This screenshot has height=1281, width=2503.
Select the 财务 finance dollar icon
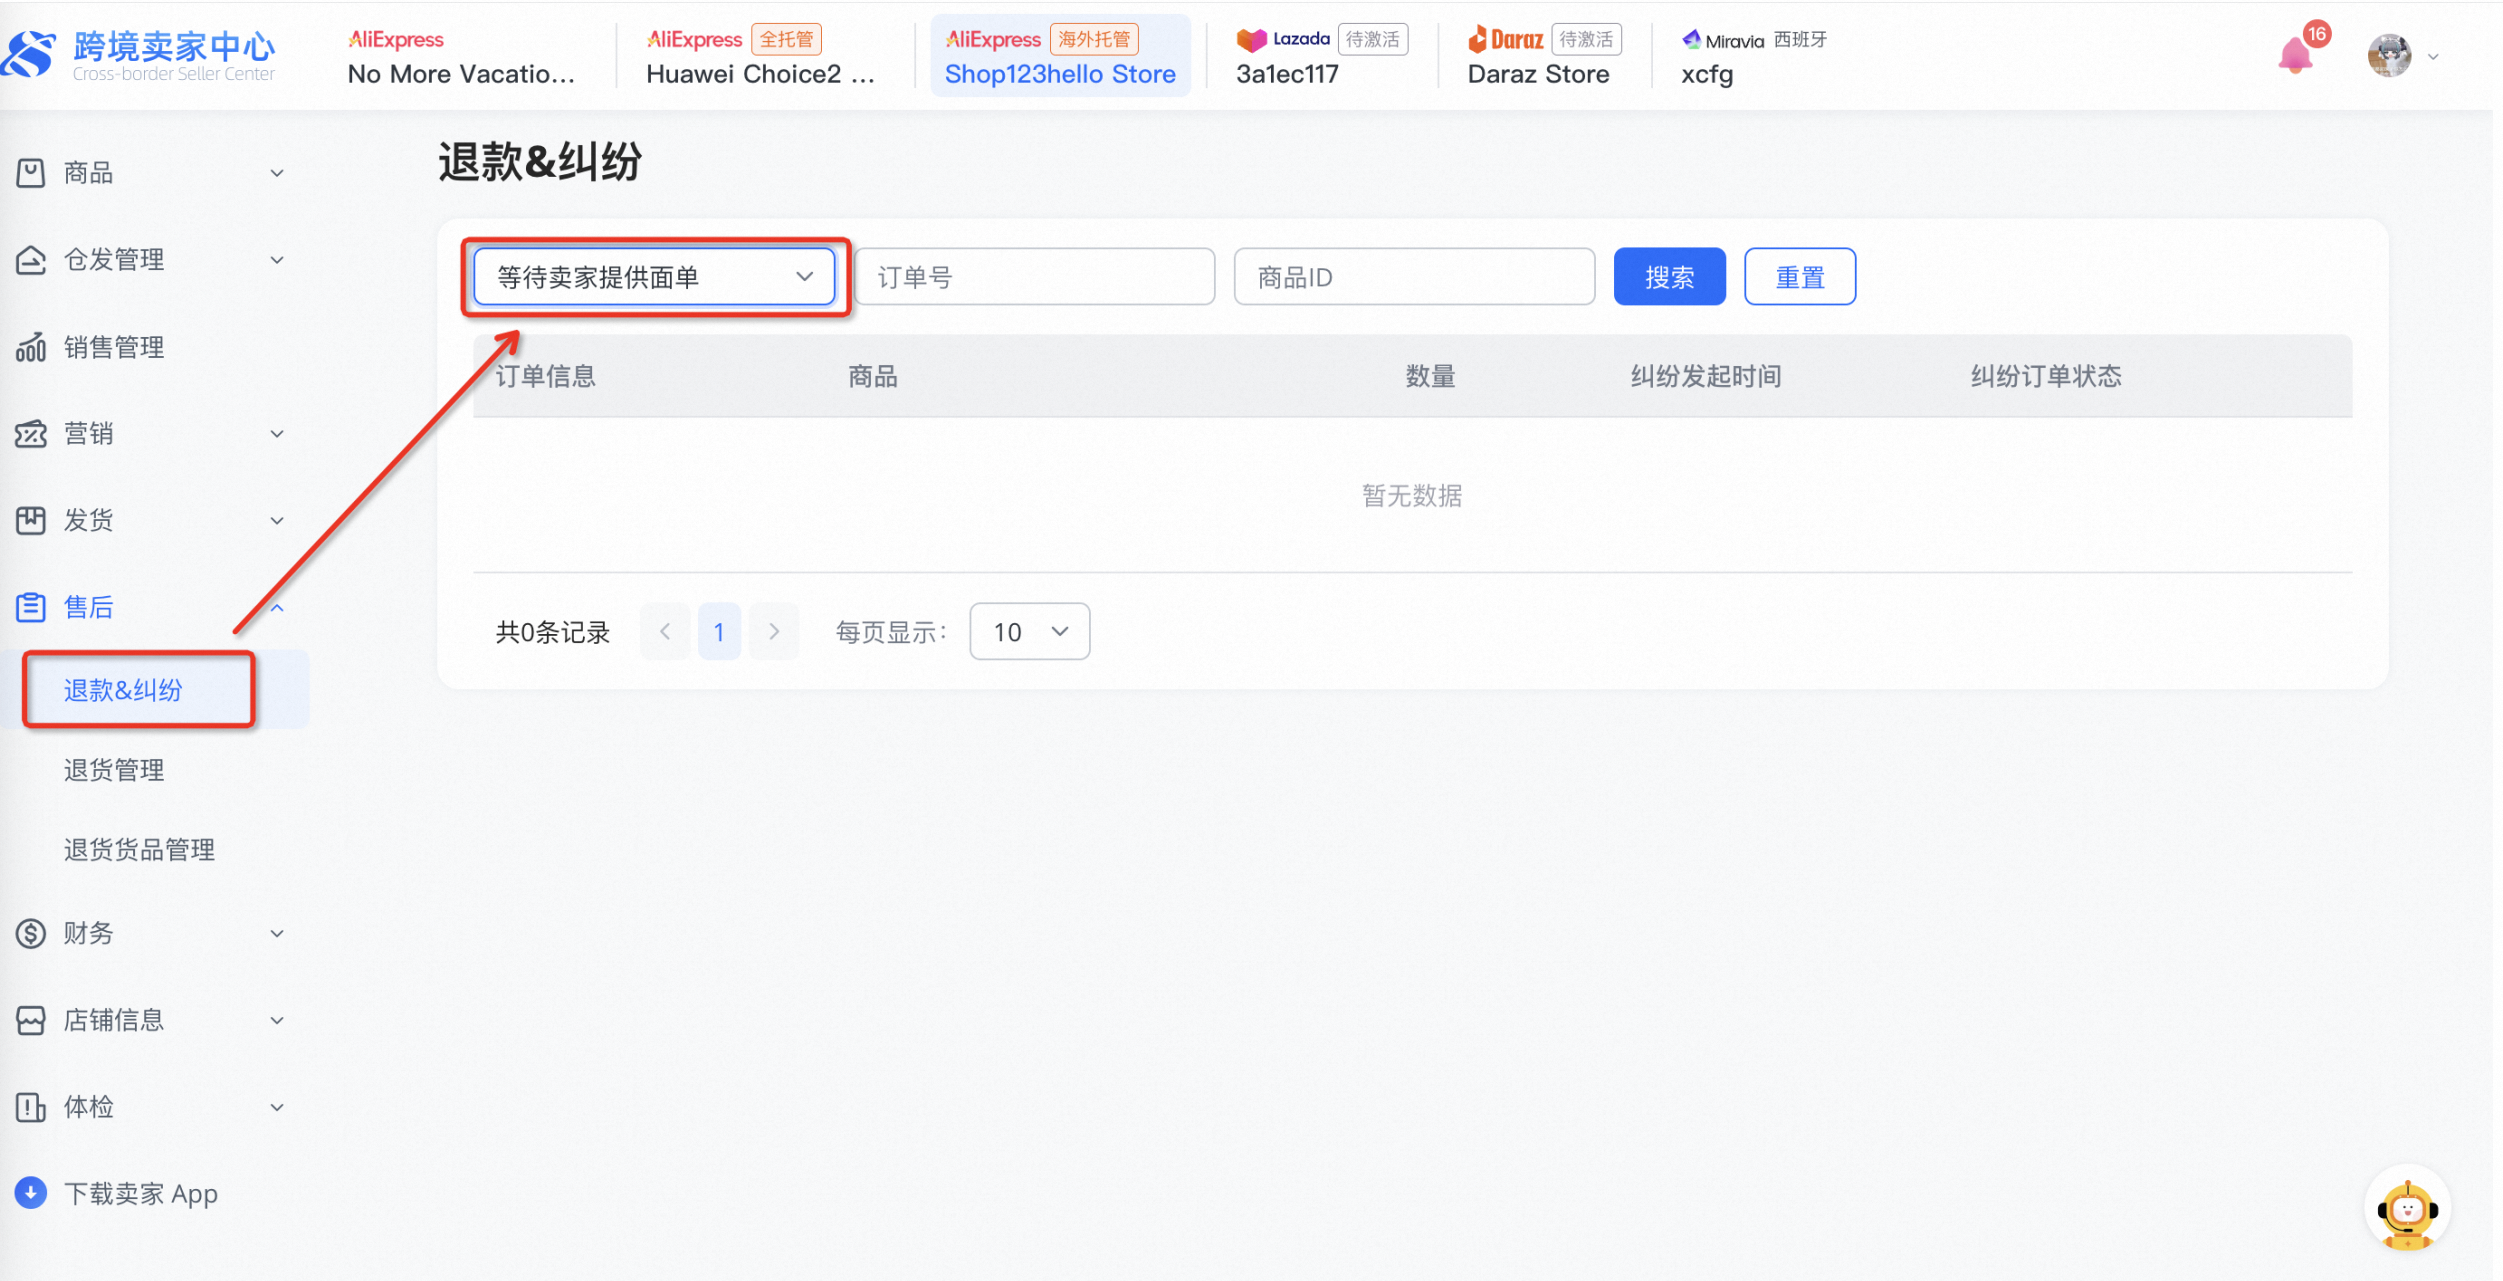[x=31, y=932]
